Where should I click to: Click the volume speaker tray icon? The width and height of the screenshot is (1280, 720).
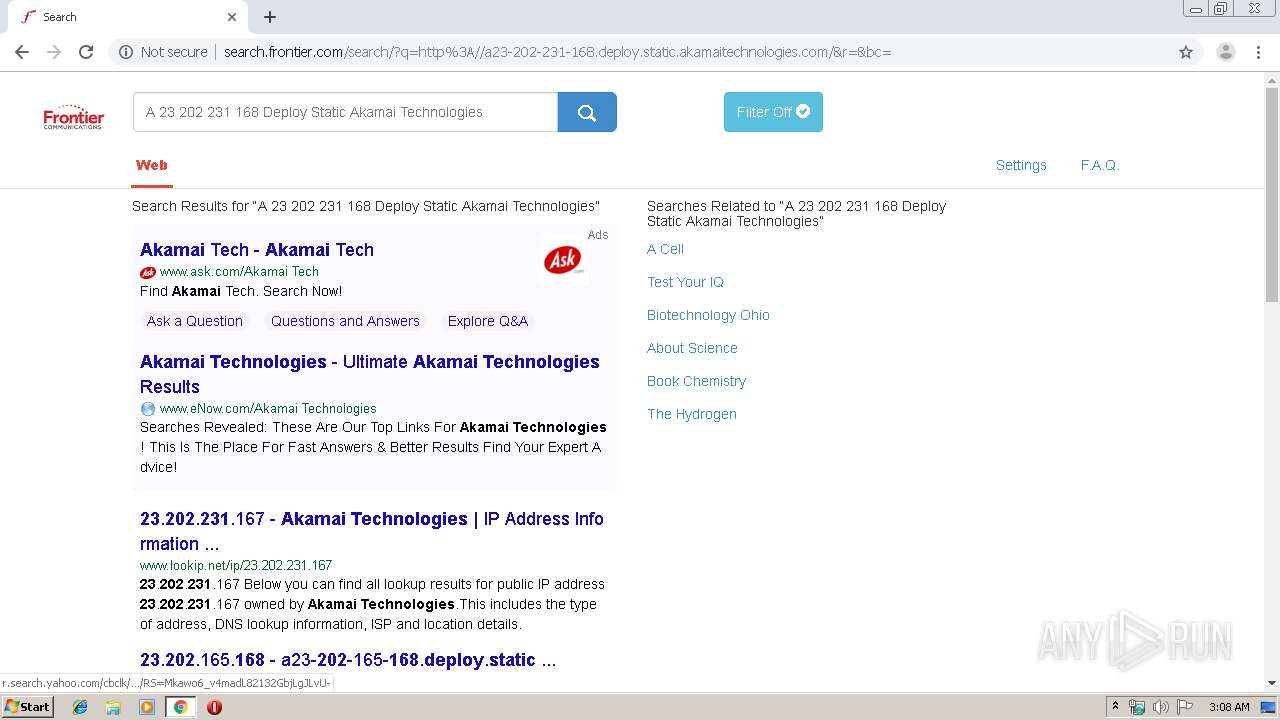(x=1160, y=707)
